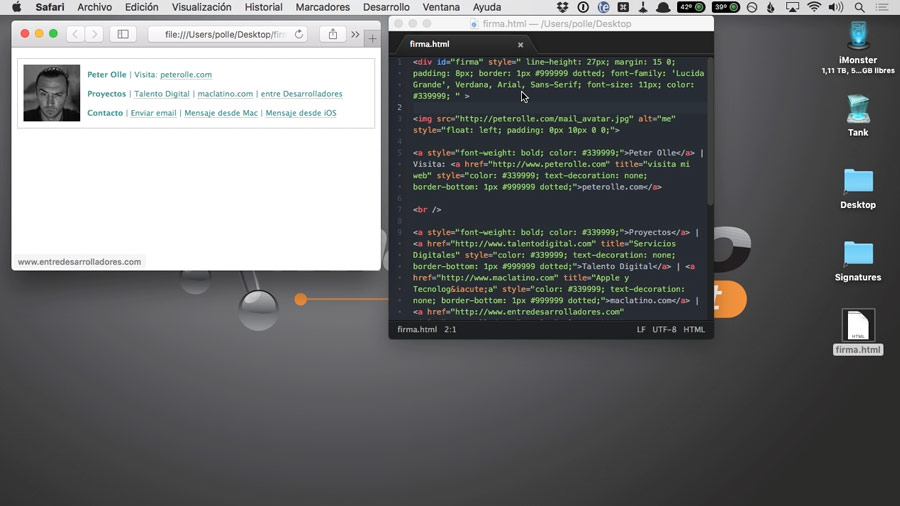Open the Apple menu
Screen dimensions: 900x506
click(x=17, y=7)
